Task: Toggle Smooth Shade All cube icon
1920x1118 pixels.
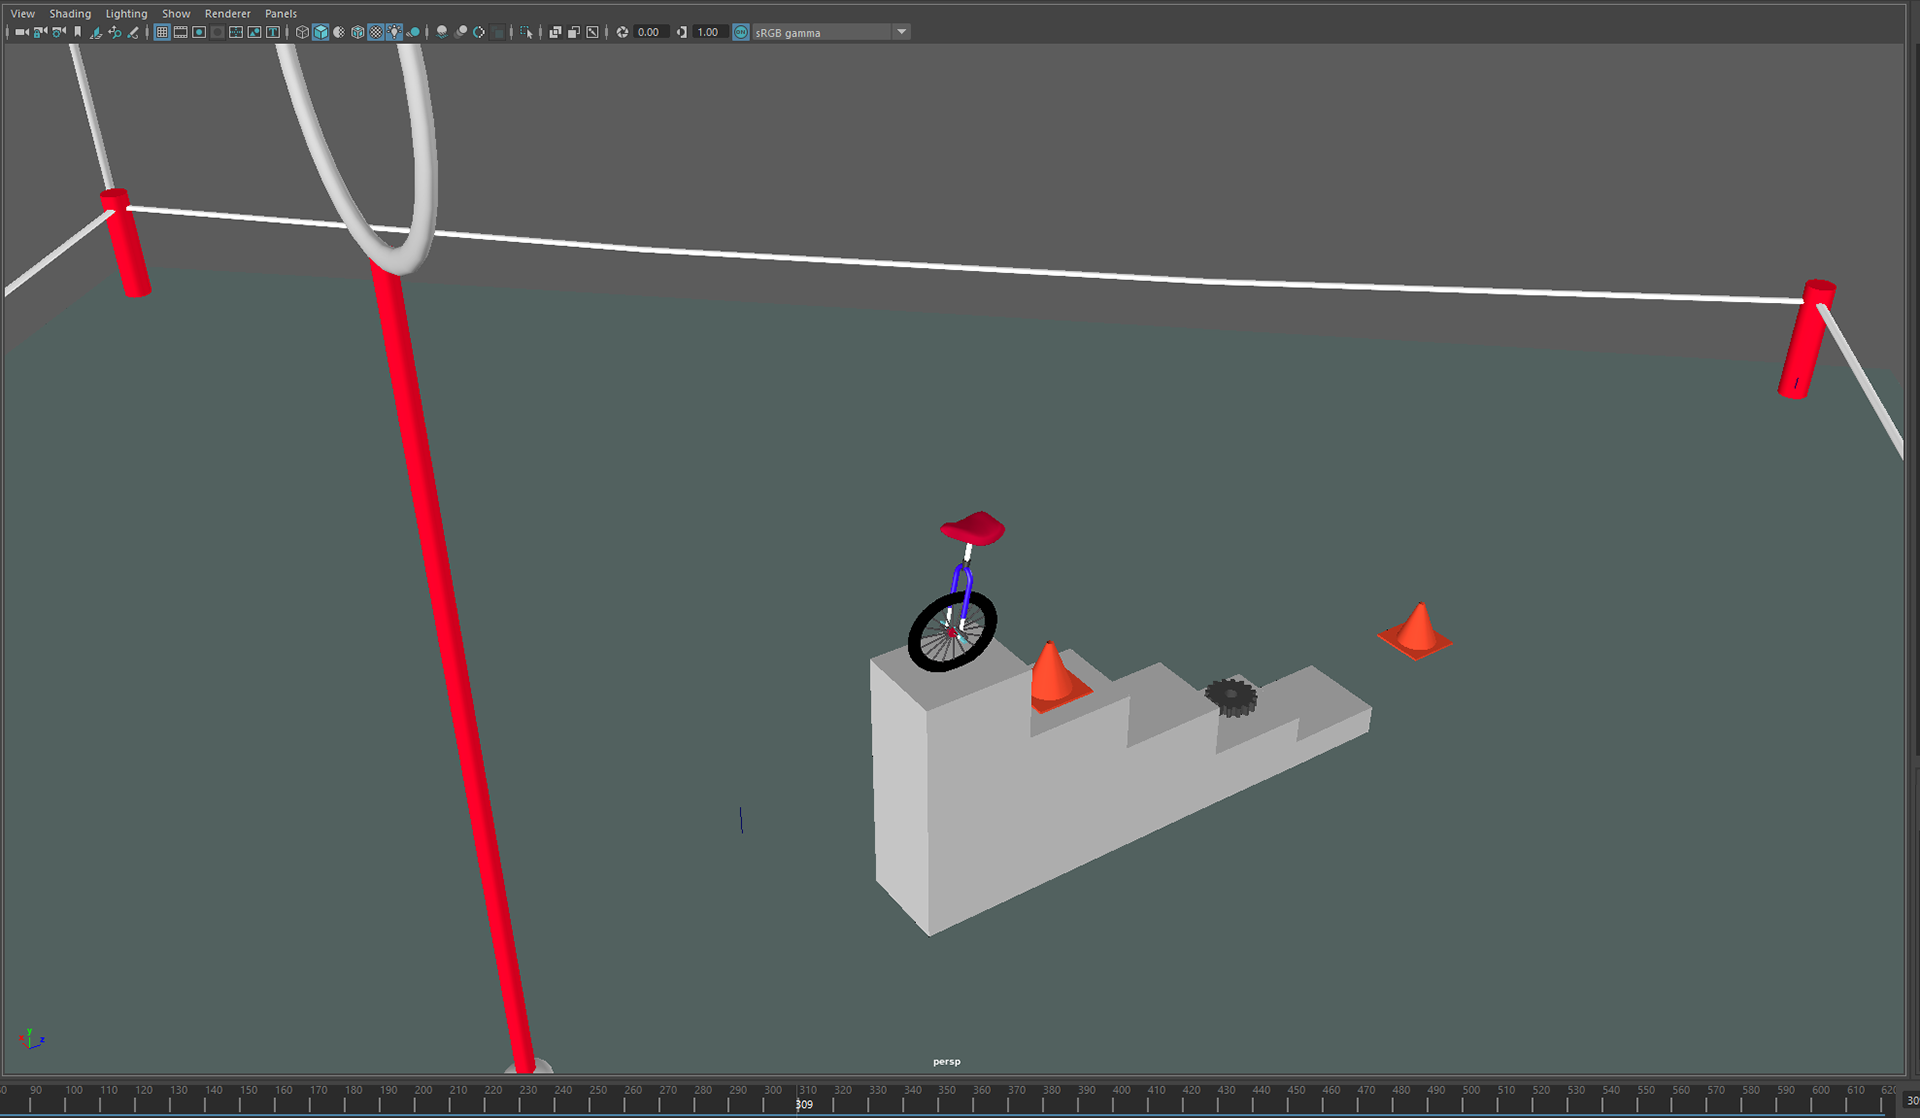Action: tap(320, 32)
